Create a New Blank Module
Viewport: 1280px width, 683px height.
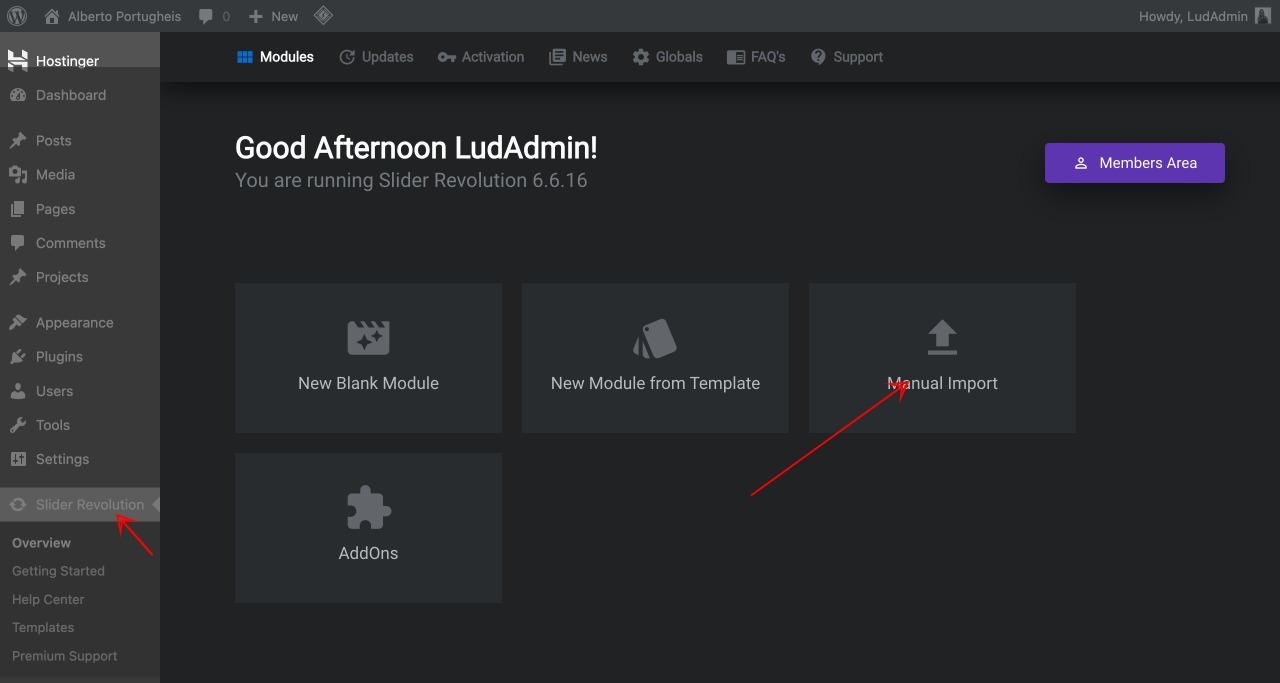(x=368, y=358)
